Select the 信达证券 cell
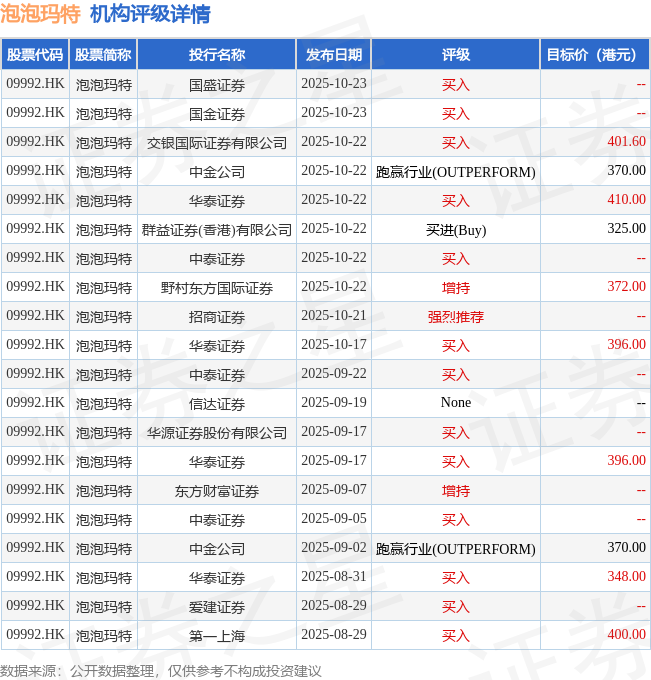Image resolution: width=651 pixels, height=680 pixels. 217,403
